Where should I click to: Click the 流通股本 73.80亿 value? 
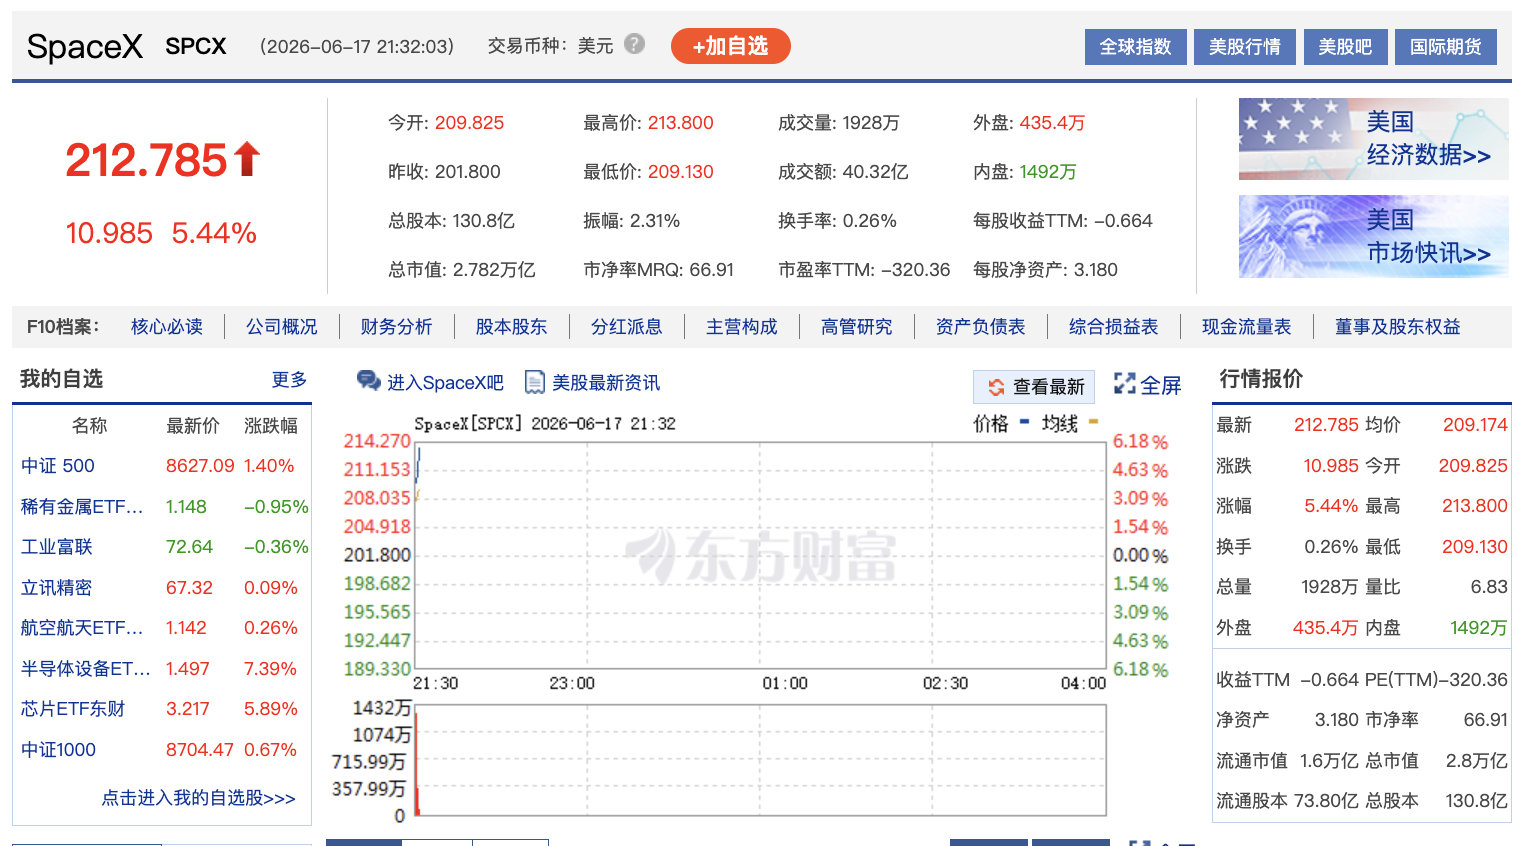(x=1326, y=801)
